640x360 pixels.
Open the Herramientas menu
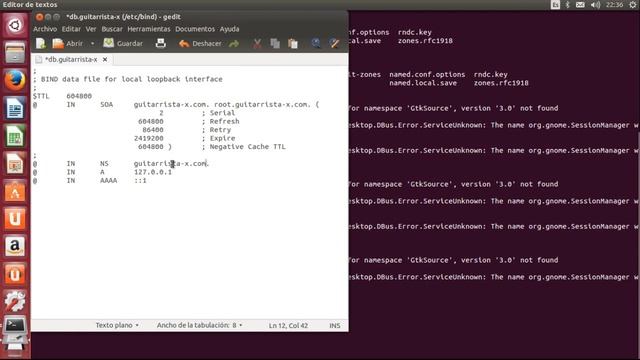(x=149, y=29)
